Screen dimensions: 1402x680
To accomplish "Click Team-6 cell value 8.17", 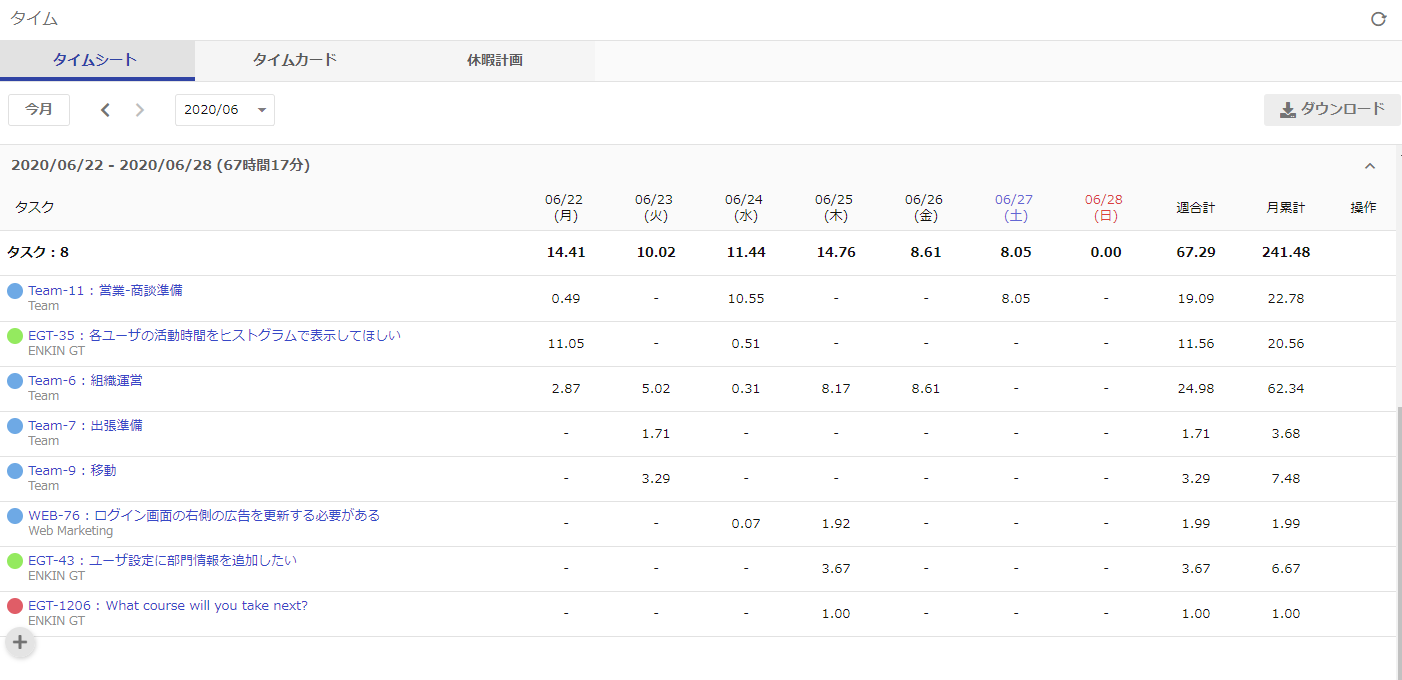I will [836, 388].
